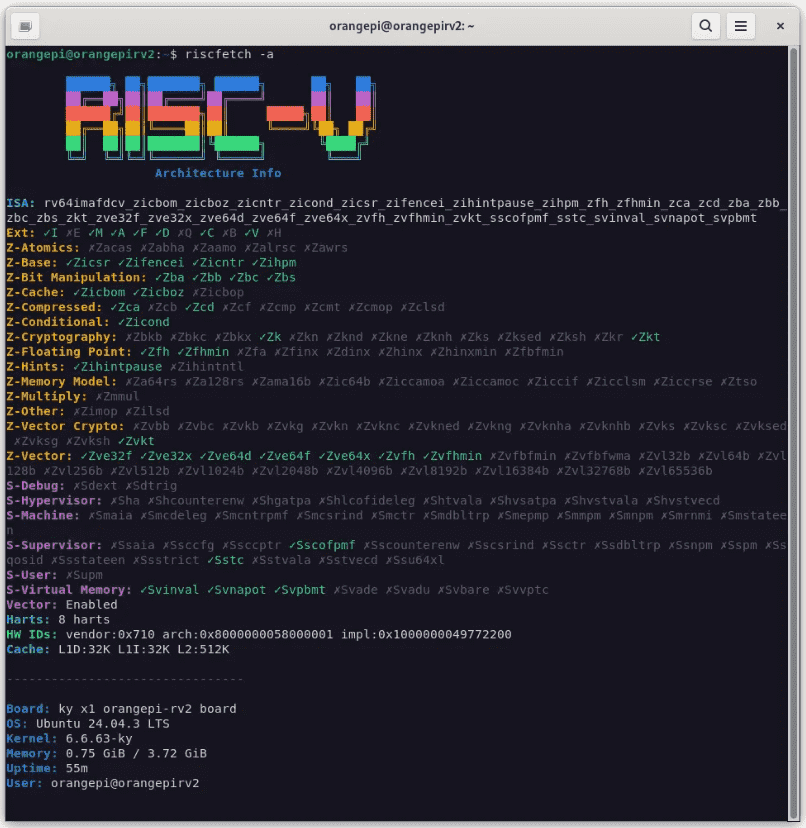Viewport: 806px width, 828px height.
Task: Click the ✓Zihintpause entry
Action: [x=117, y=366]
